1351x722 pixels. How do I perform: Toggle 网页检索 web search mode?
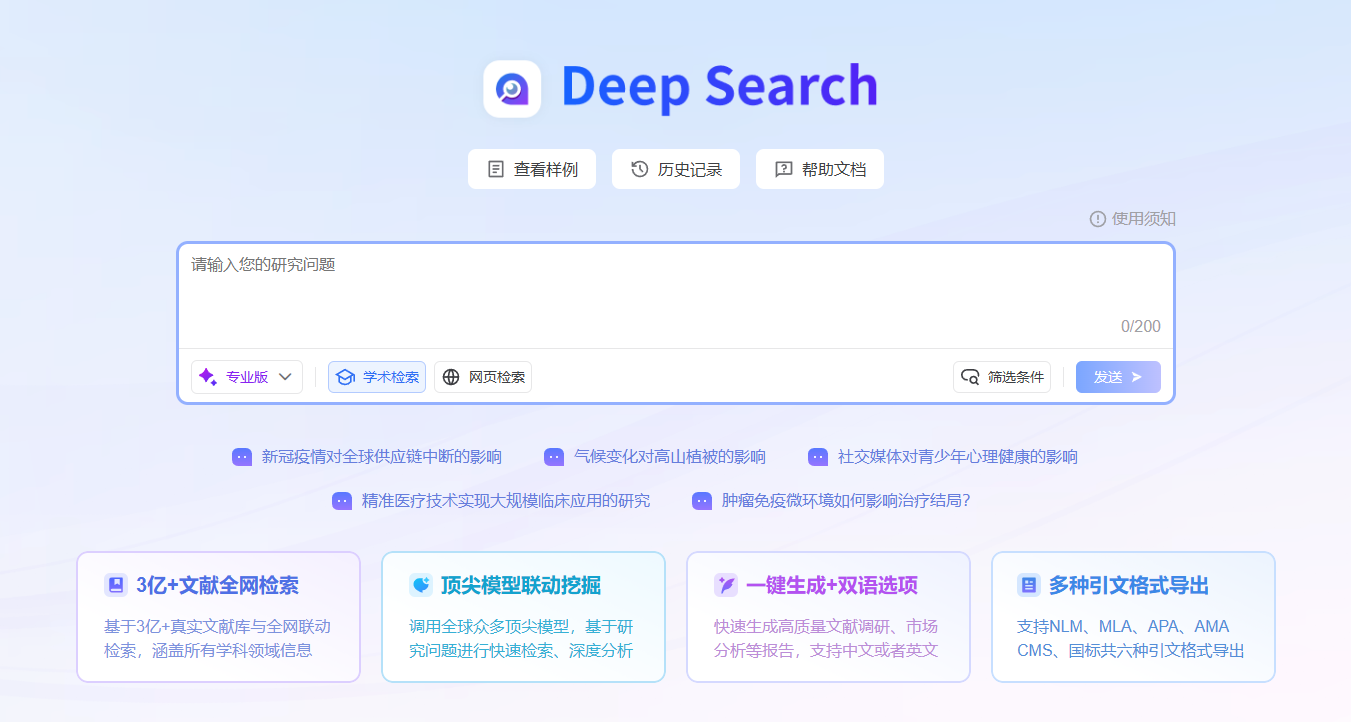pyautogui.click(x=483, y=377)
